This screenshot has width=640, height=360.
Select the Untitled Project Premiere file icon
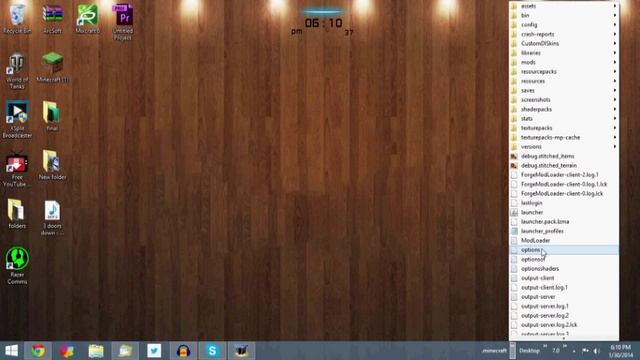pos(123,22)
